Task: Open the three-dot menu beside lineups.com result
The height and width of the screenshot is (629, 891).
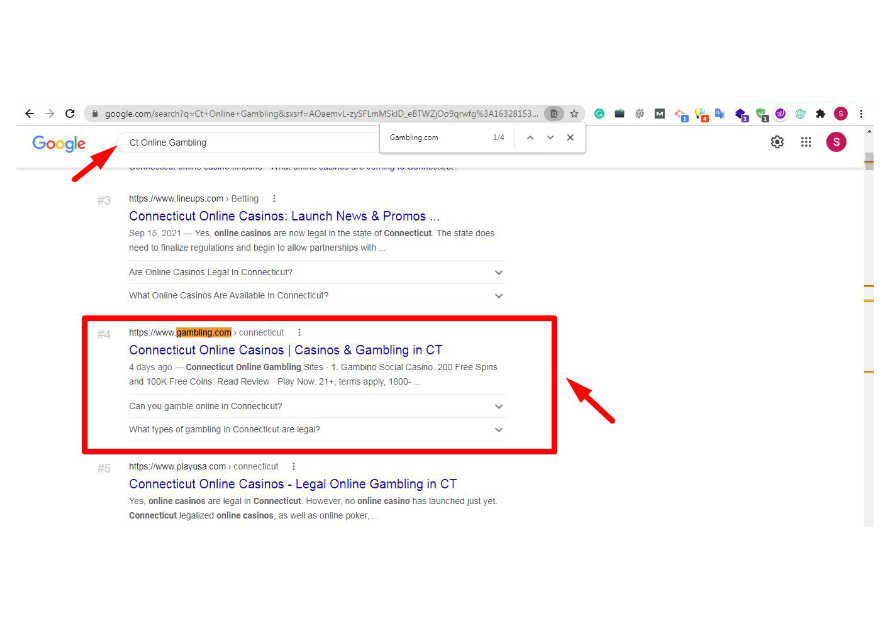Action: pos(274,198)
